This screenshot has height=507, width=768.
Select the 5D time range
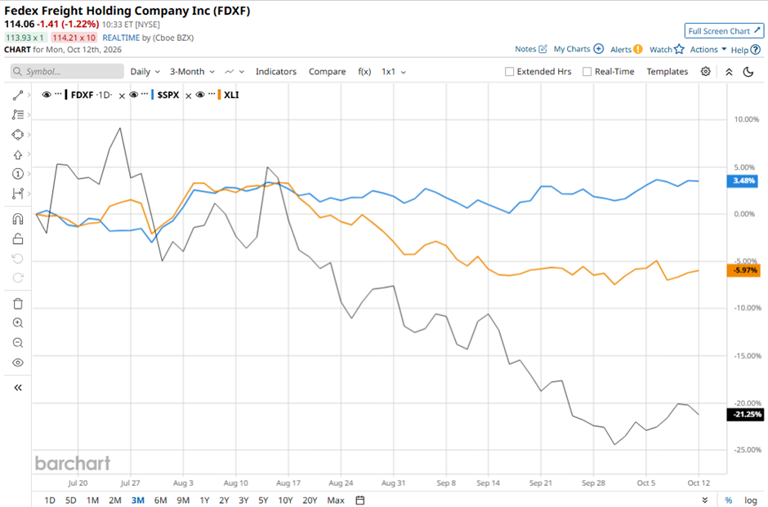[71, 500]
